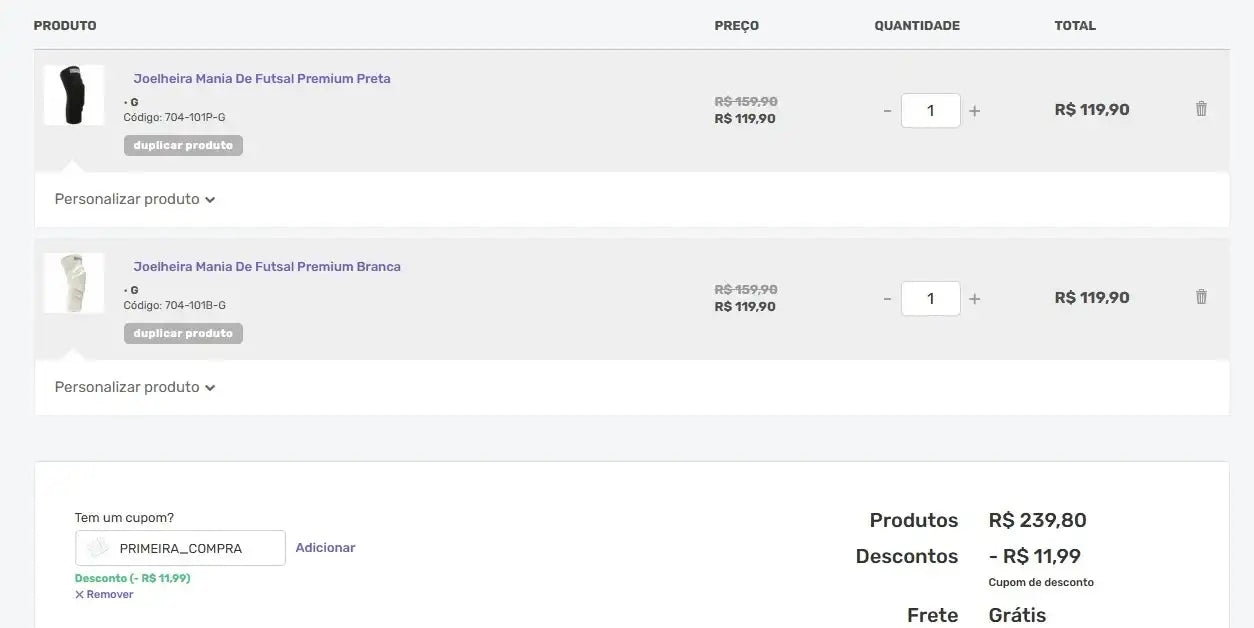Delete the black Joelheira Preta item
The height and width of the screenshot is (628, 1254).
(x=1201, y=109)
